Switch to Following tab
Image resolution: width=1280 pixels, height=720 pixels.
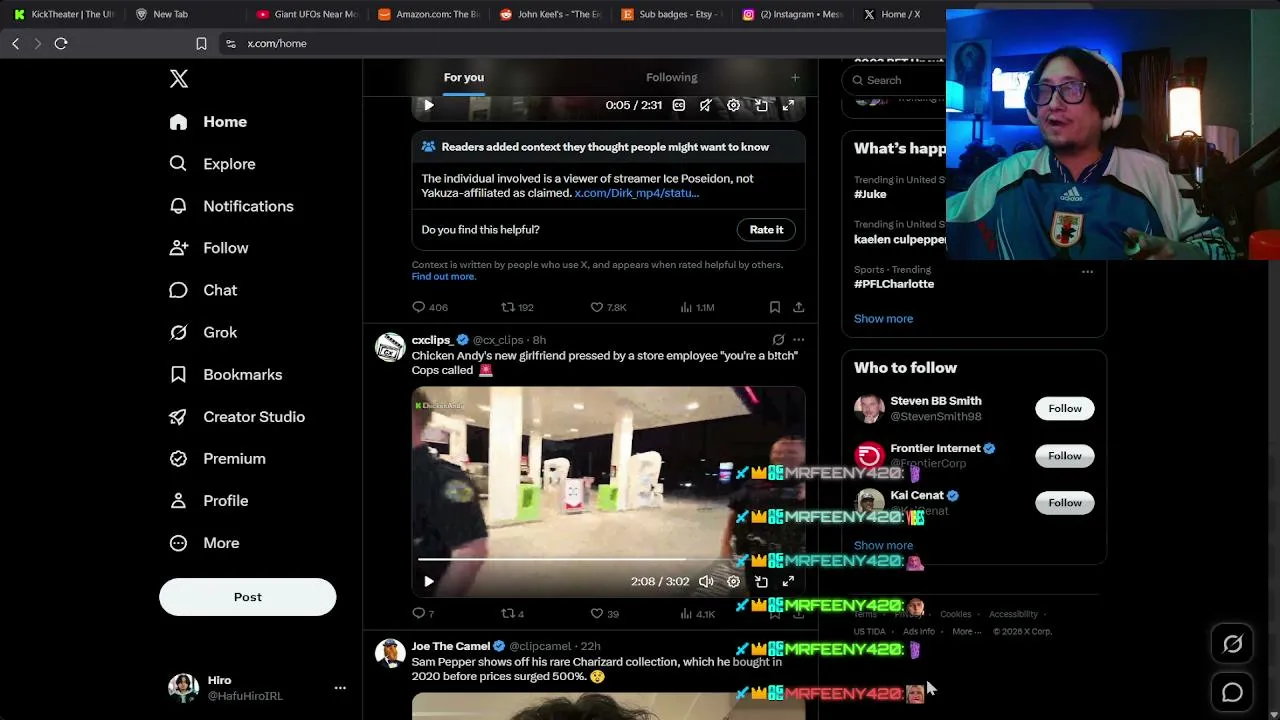click(672, 77)
